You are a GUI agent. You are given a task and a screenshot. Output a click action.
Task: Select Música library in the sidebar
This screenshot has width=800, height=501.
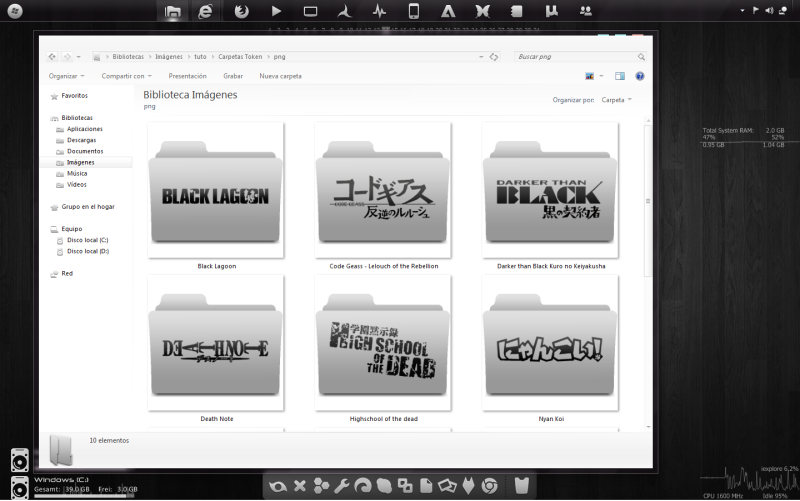click(x=77, y=173)
